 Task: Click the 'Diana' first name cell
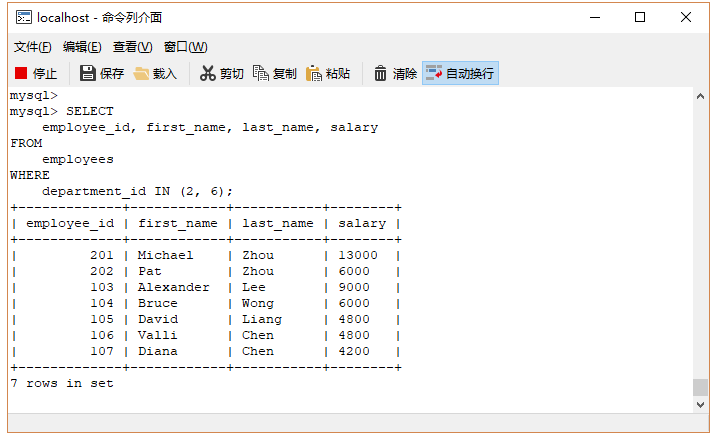[x=158, y=351]
